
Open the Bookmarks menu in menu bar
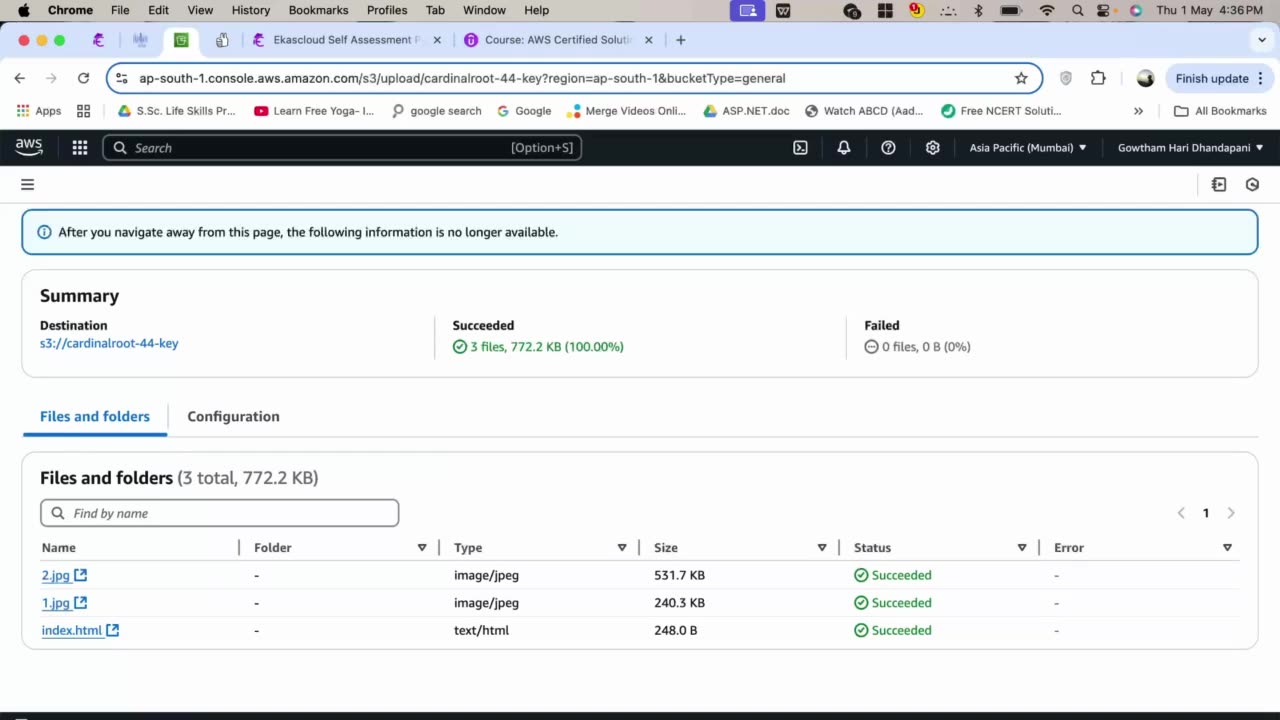(318, 10)
